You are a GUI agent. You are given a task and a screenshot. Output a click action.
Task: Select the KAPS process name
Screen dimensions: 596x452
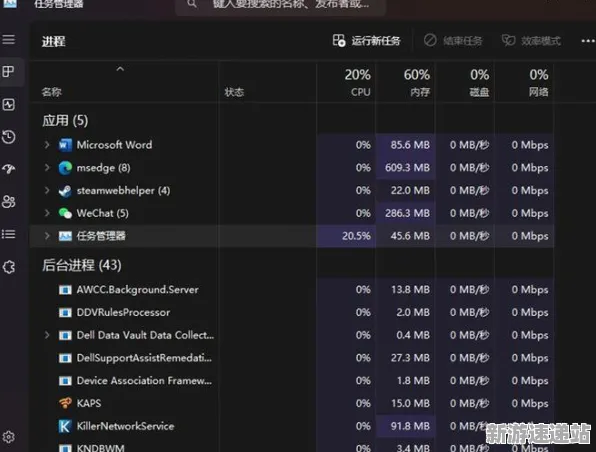click(89, 403)
